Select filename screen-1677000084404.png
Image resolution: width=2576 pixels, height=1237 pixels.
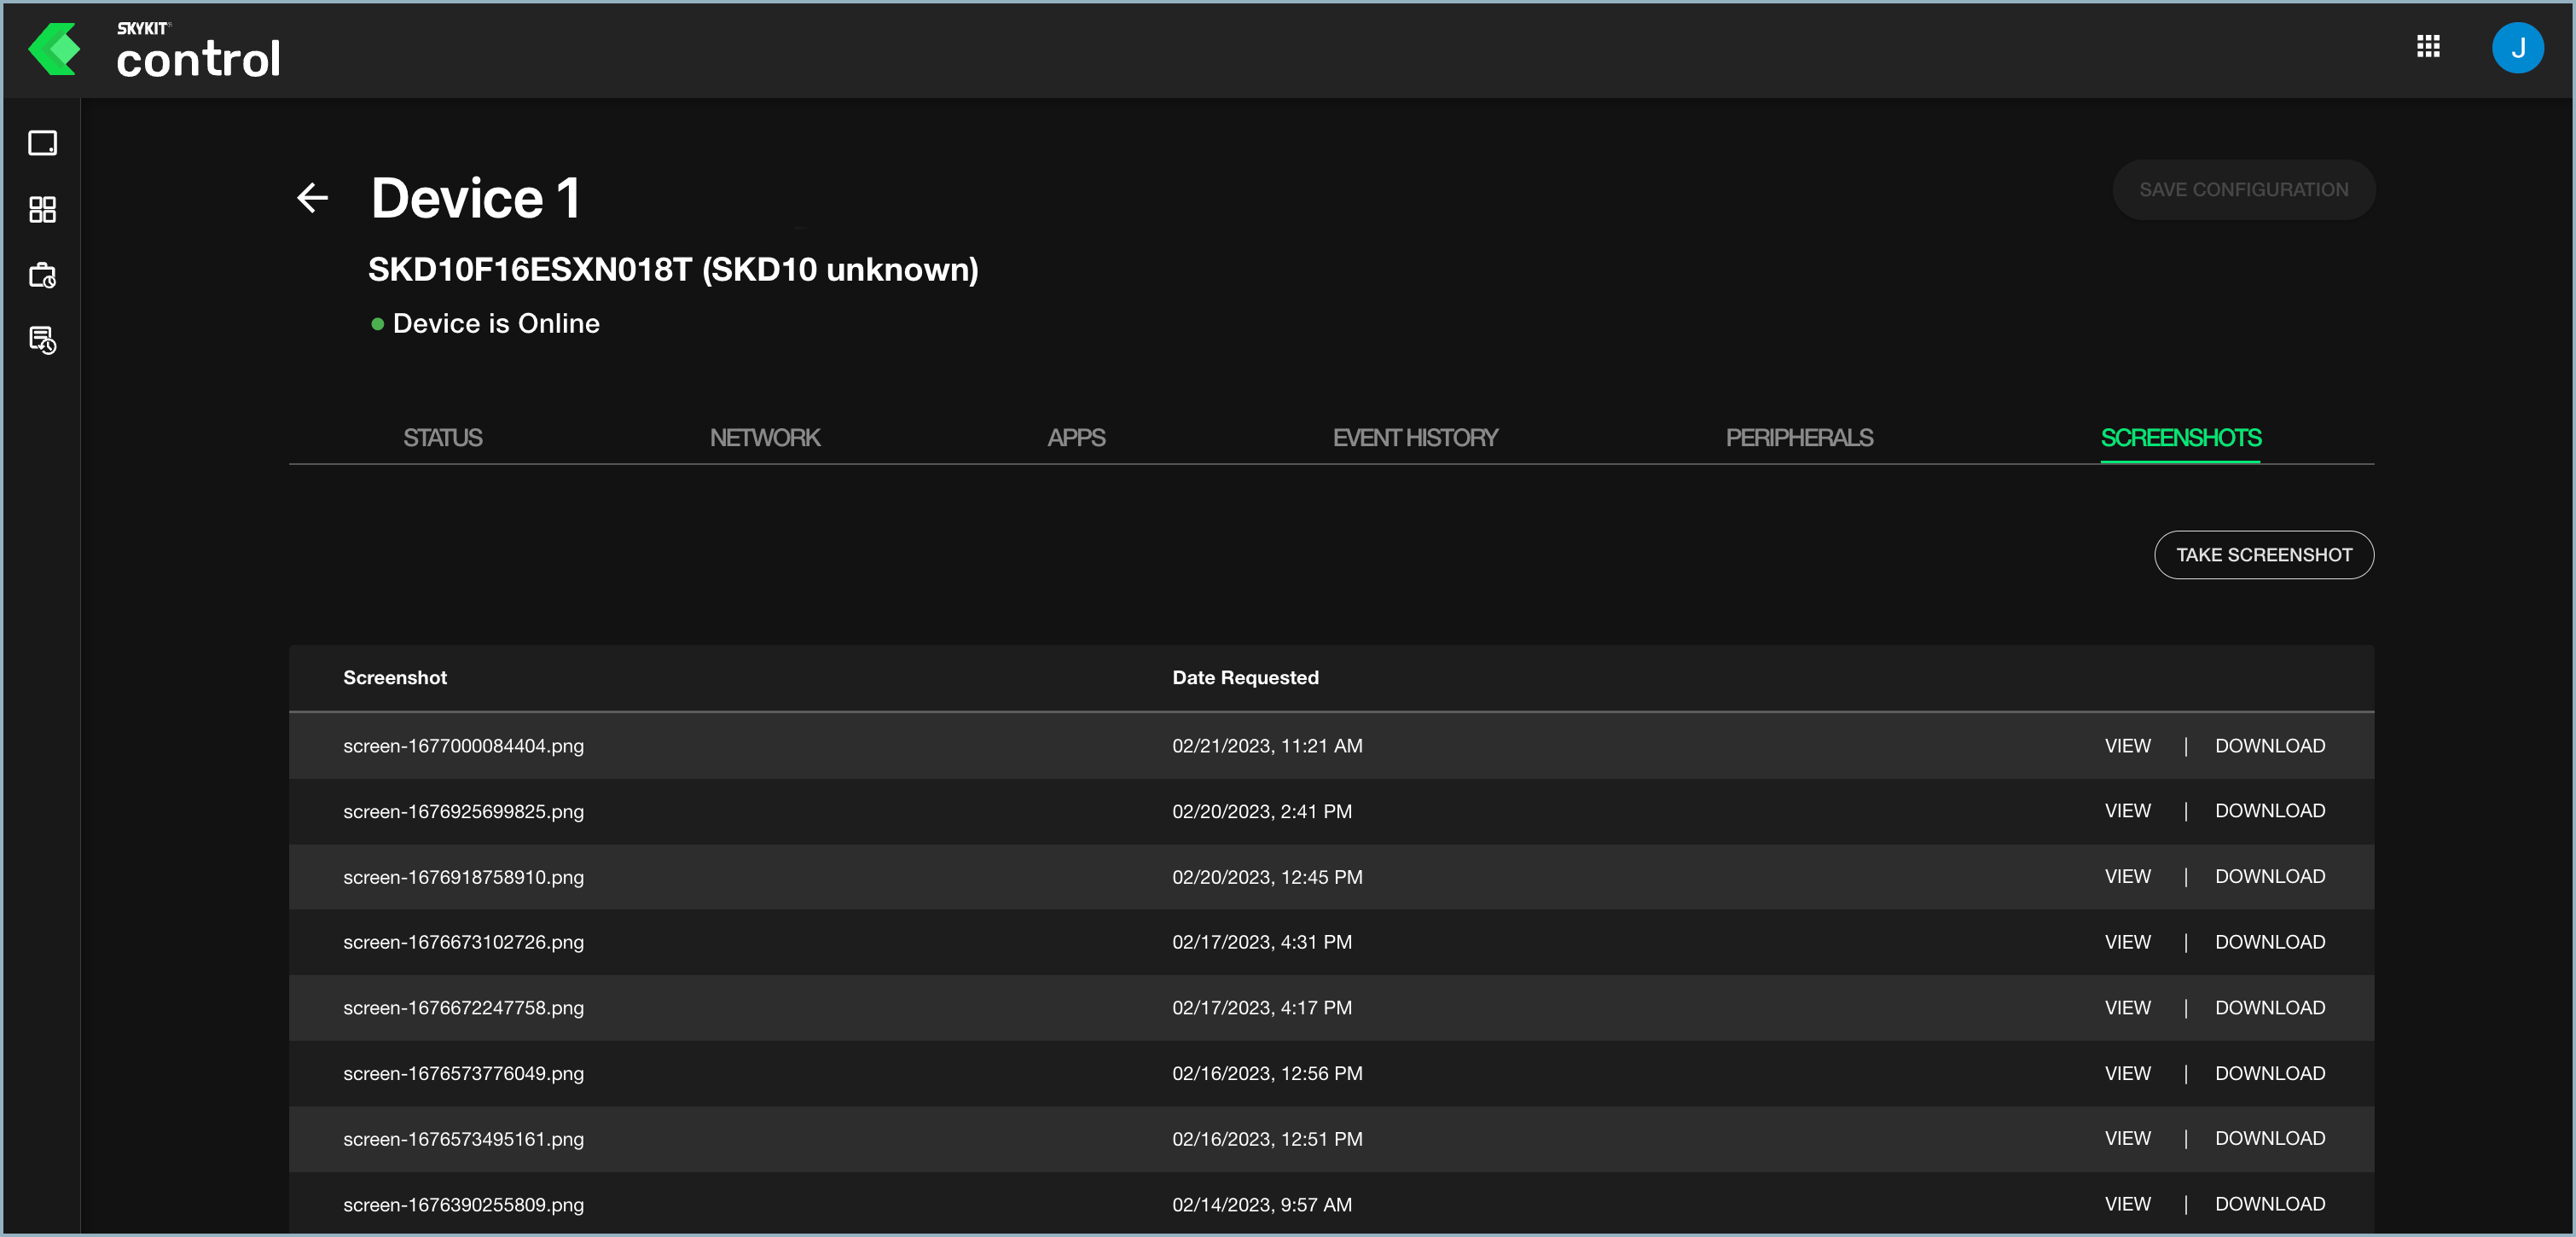click(463, 746)
